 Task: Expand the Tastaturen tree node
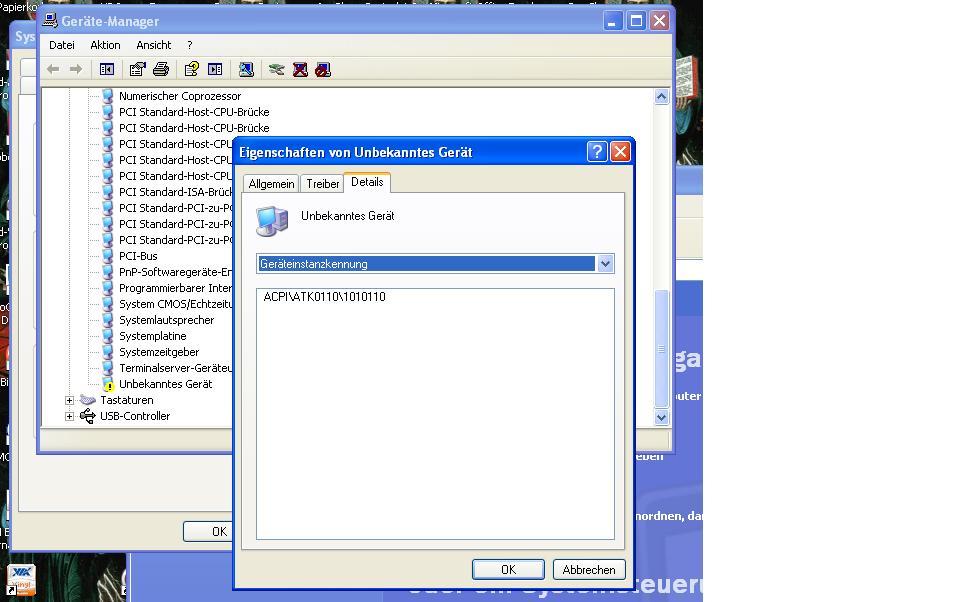click(x=69, y=400)
